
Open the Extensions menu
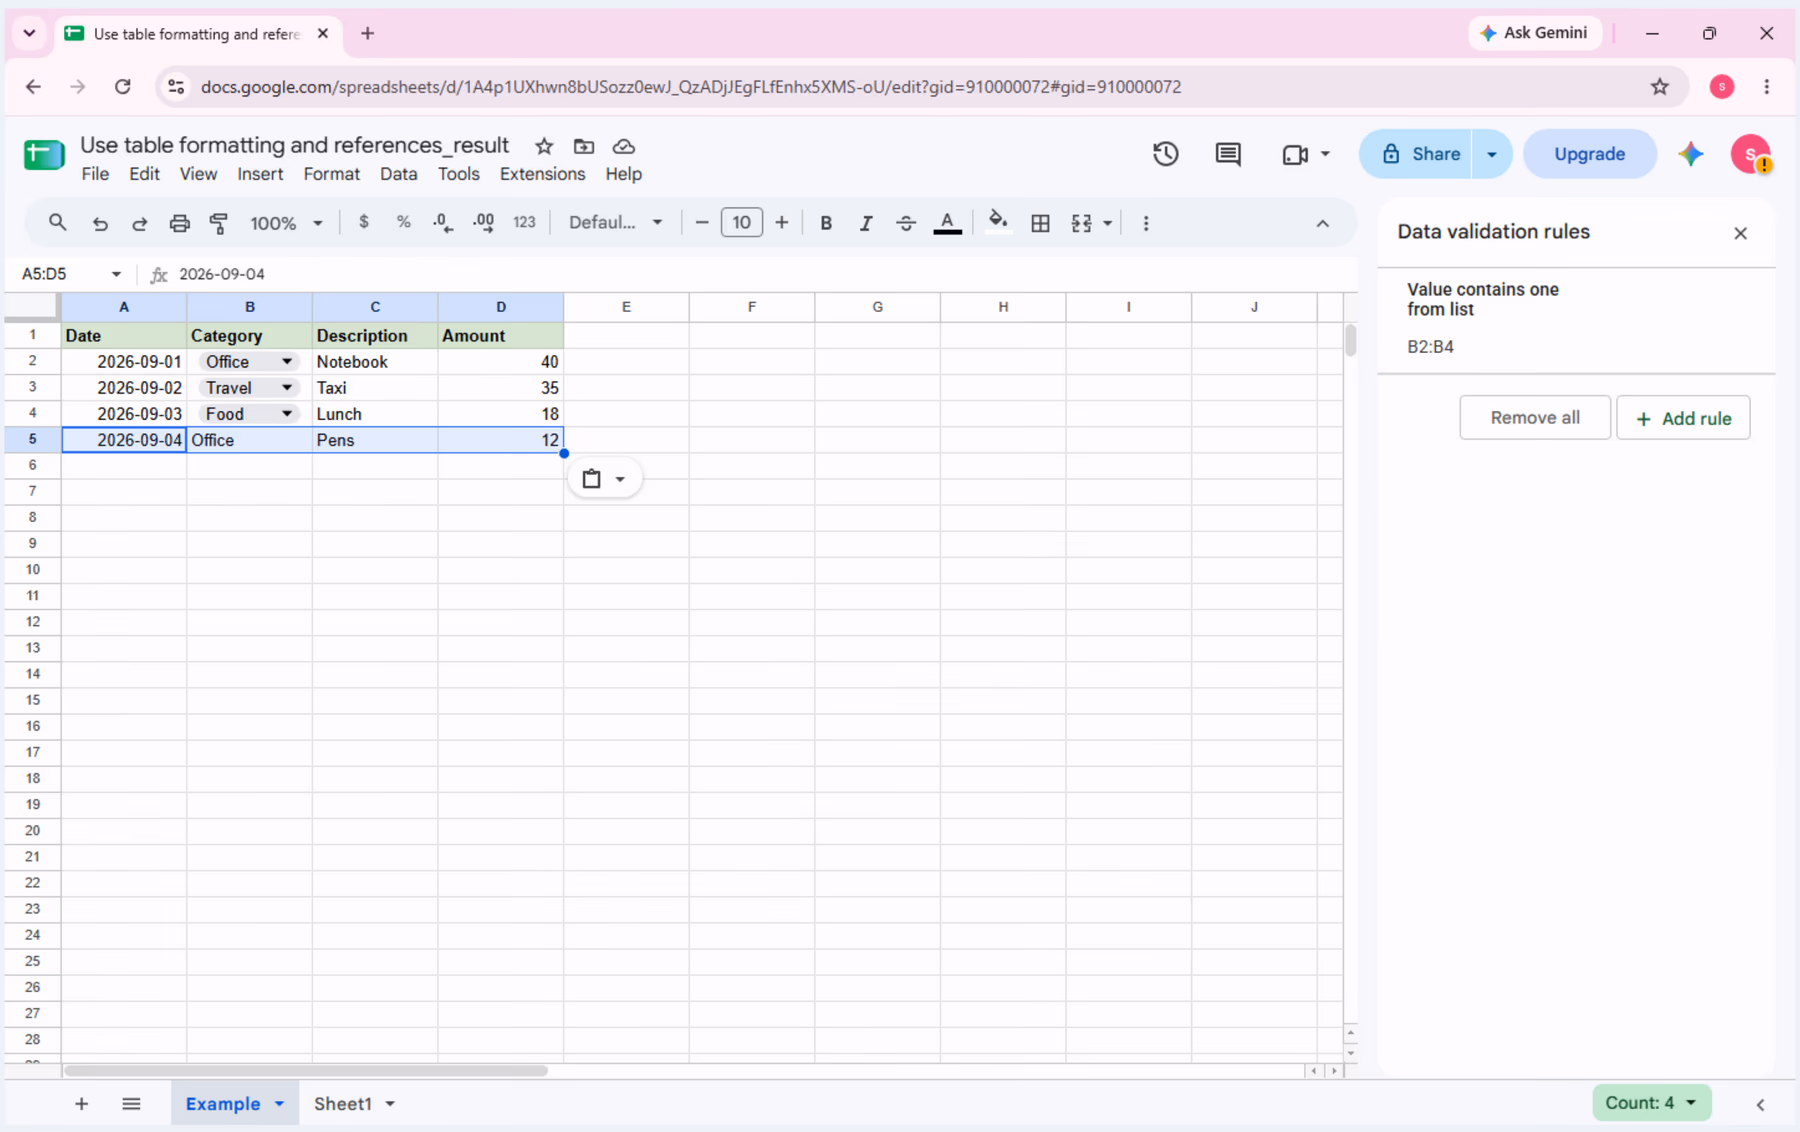(542, 174)
